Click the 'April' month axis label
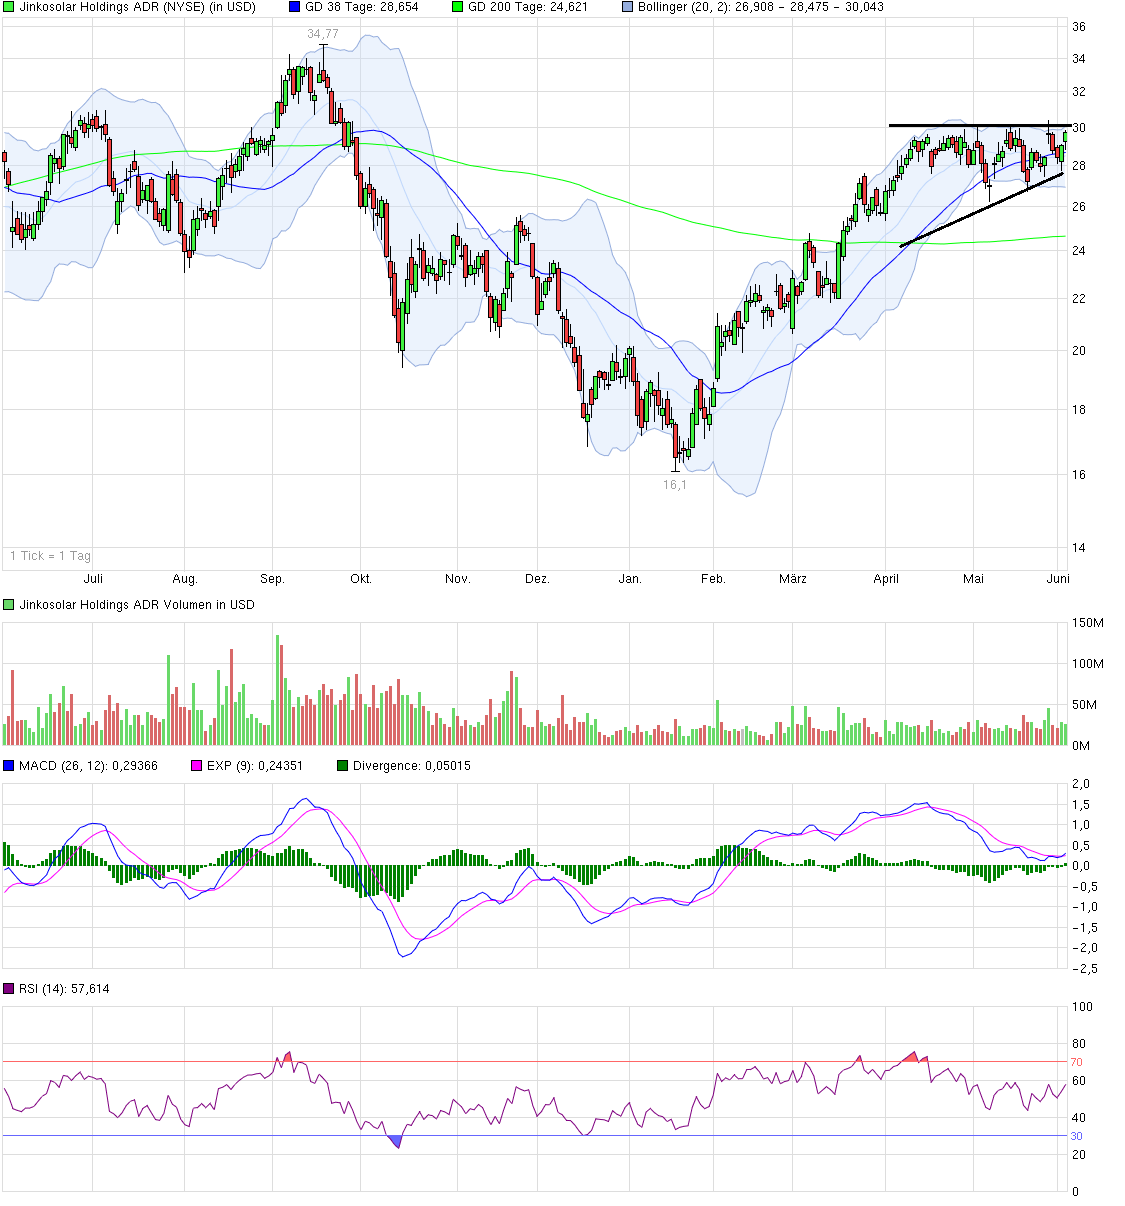The width and height of the screenshot is (1125, 1206). coord(886,579)
